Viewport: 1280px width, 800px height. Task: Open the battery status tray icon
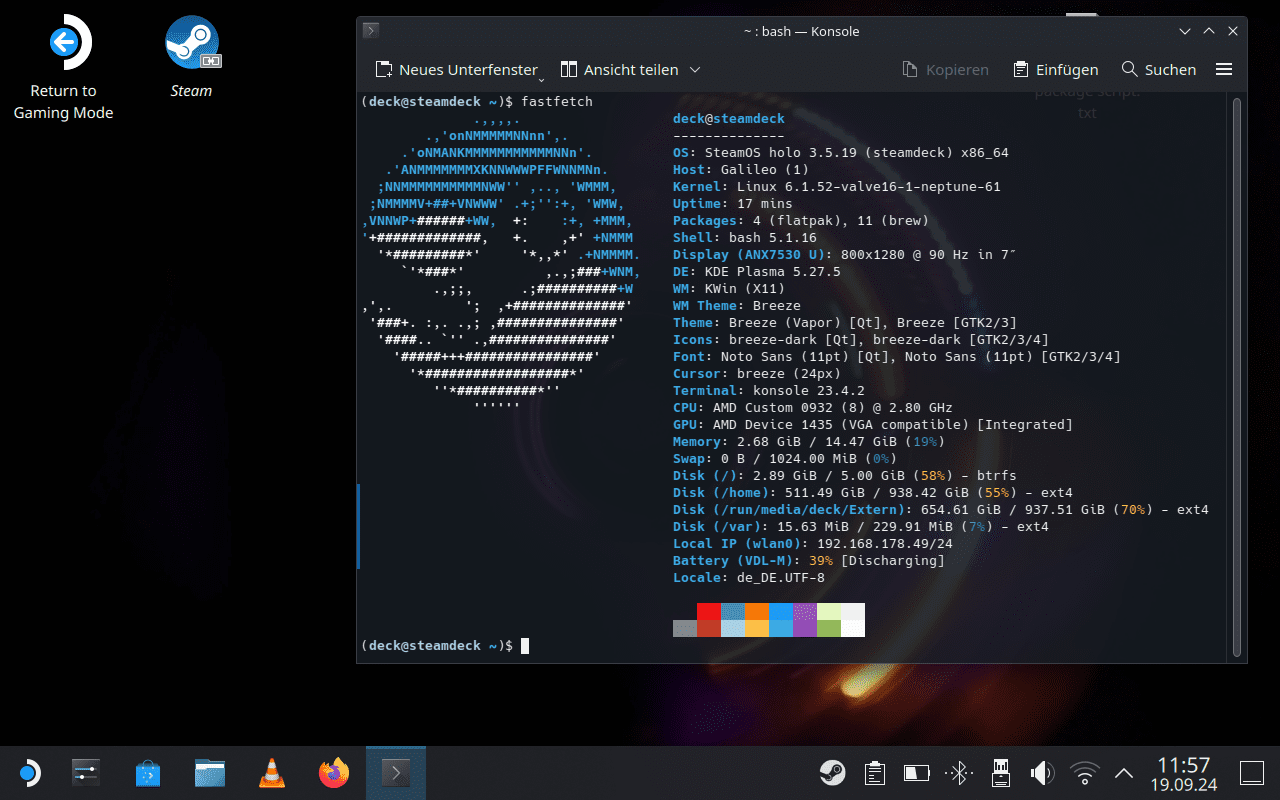click(916, 773)
